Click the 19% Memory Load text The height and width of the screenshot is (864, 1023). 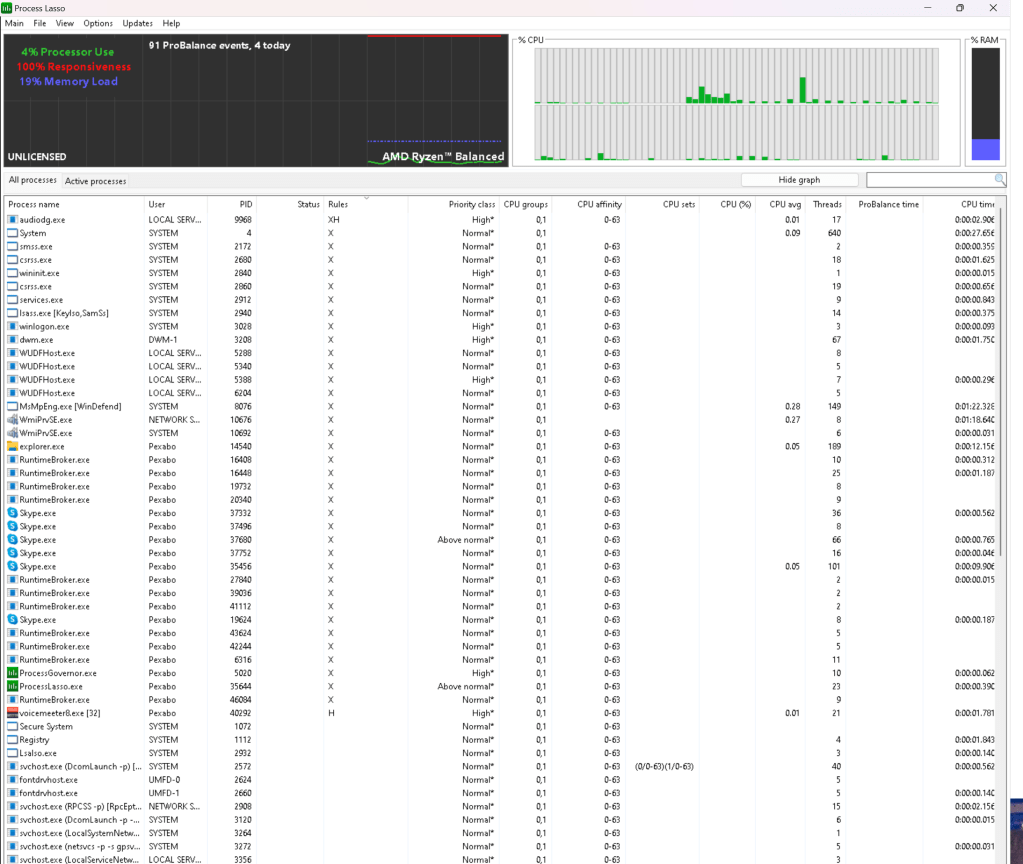pyautogui.click(x=69, y=82)
